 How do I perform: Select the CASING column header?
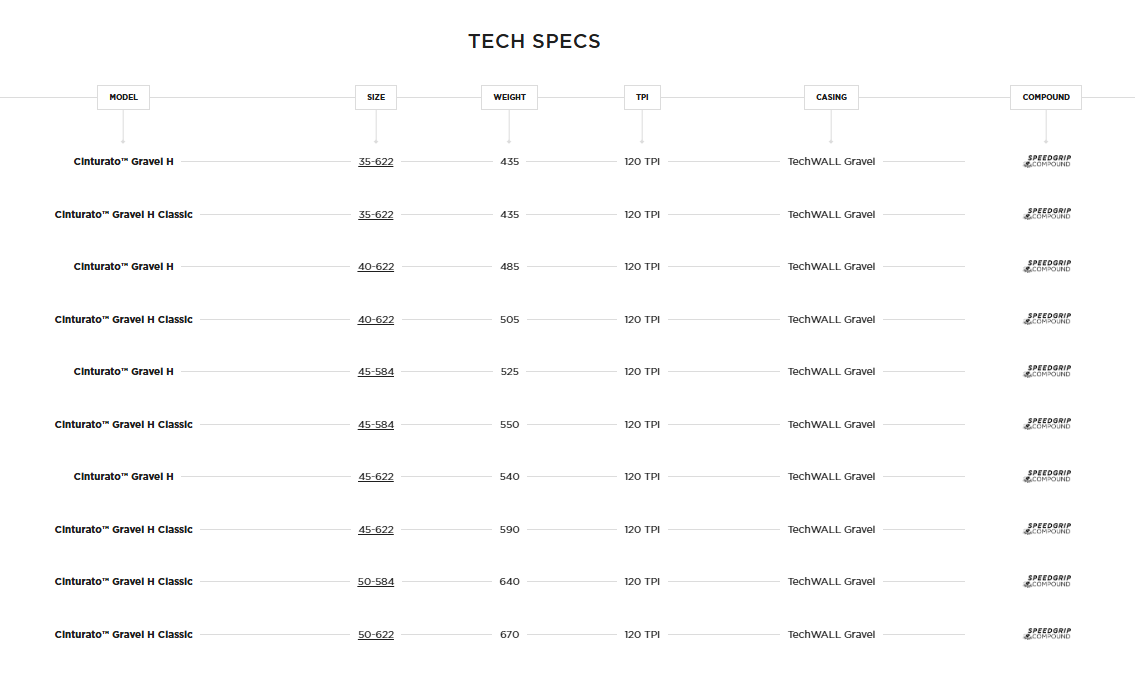[x=831, y=97]
